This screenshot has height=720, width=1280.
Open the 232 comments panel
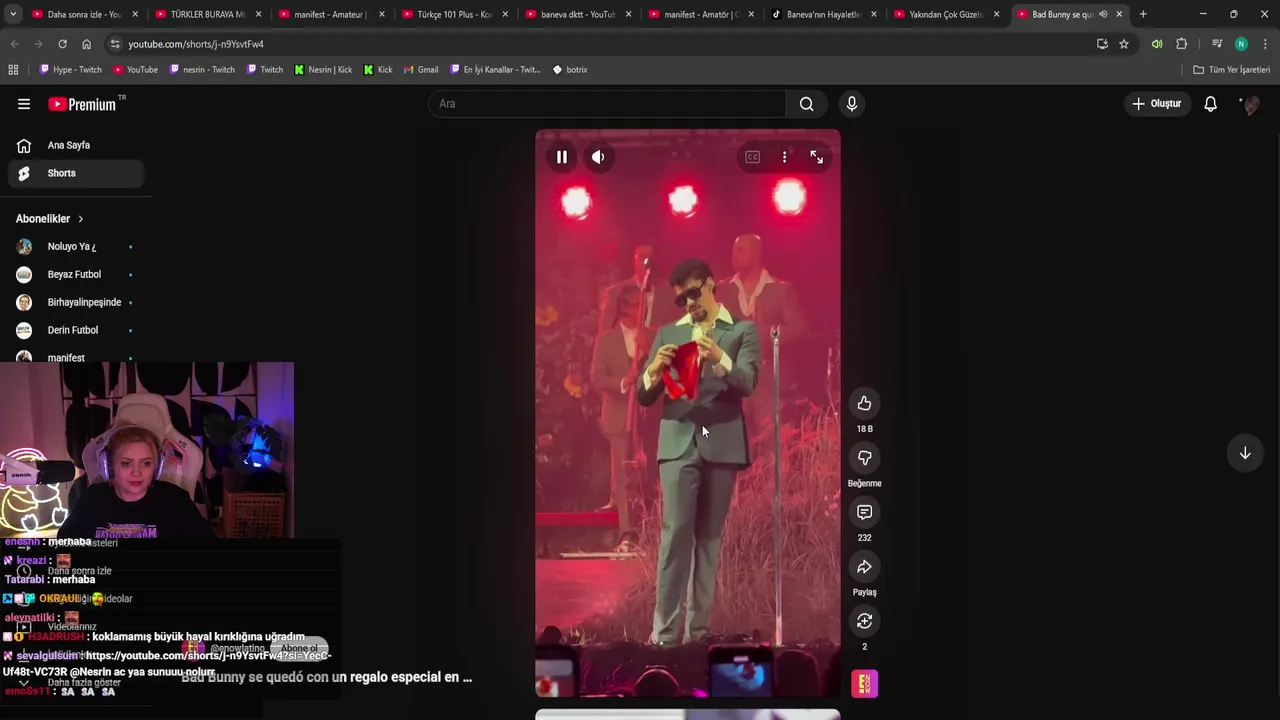click(865, 512)
